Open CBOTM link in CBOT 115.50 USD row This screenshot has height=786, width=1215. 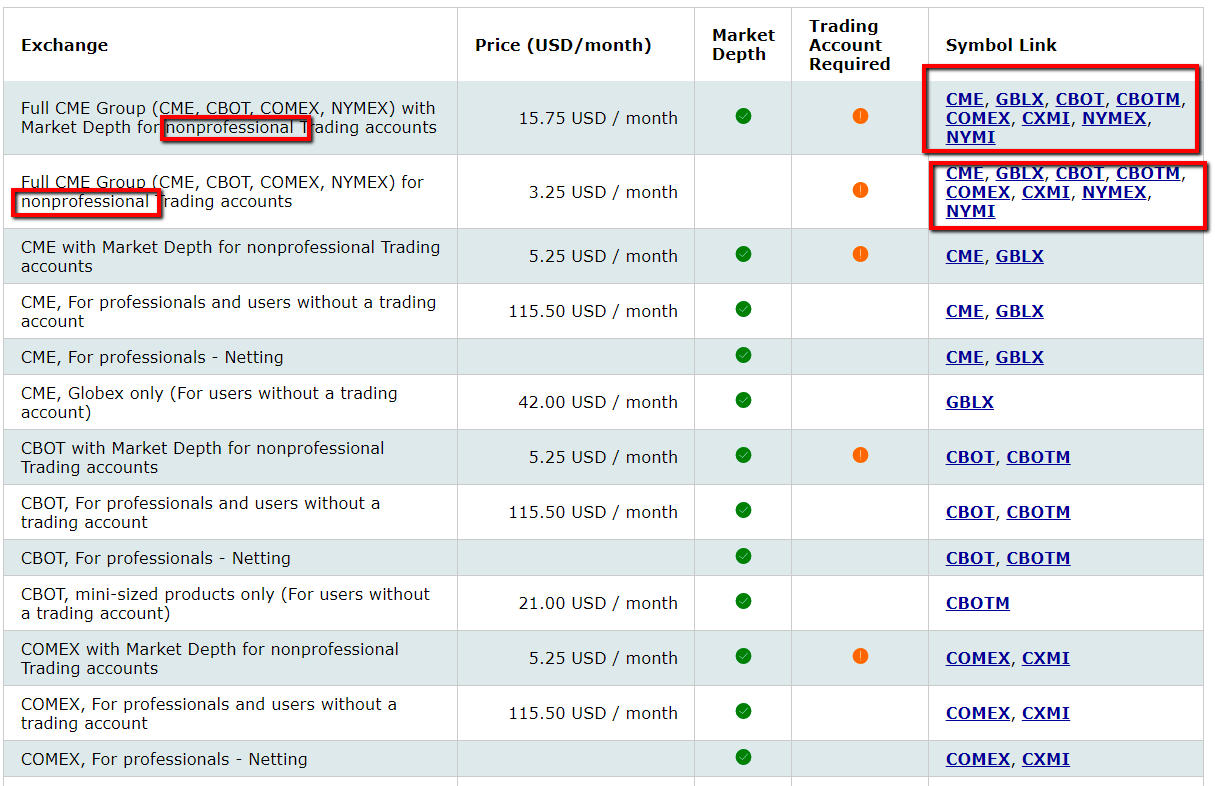click(1038, 512)
